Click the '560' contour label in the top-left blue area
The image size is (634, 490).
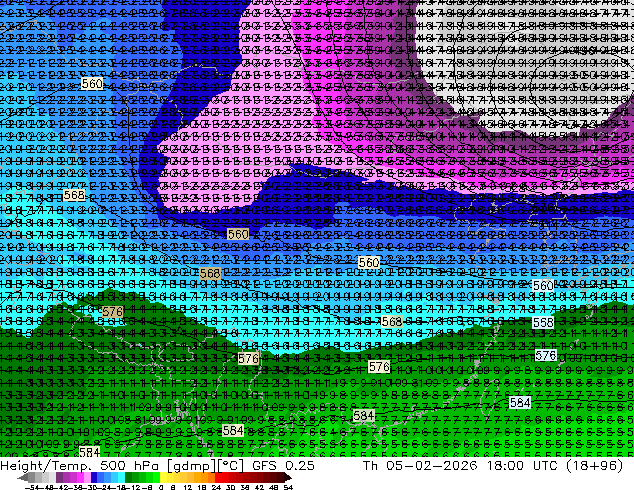coord(92,84)
